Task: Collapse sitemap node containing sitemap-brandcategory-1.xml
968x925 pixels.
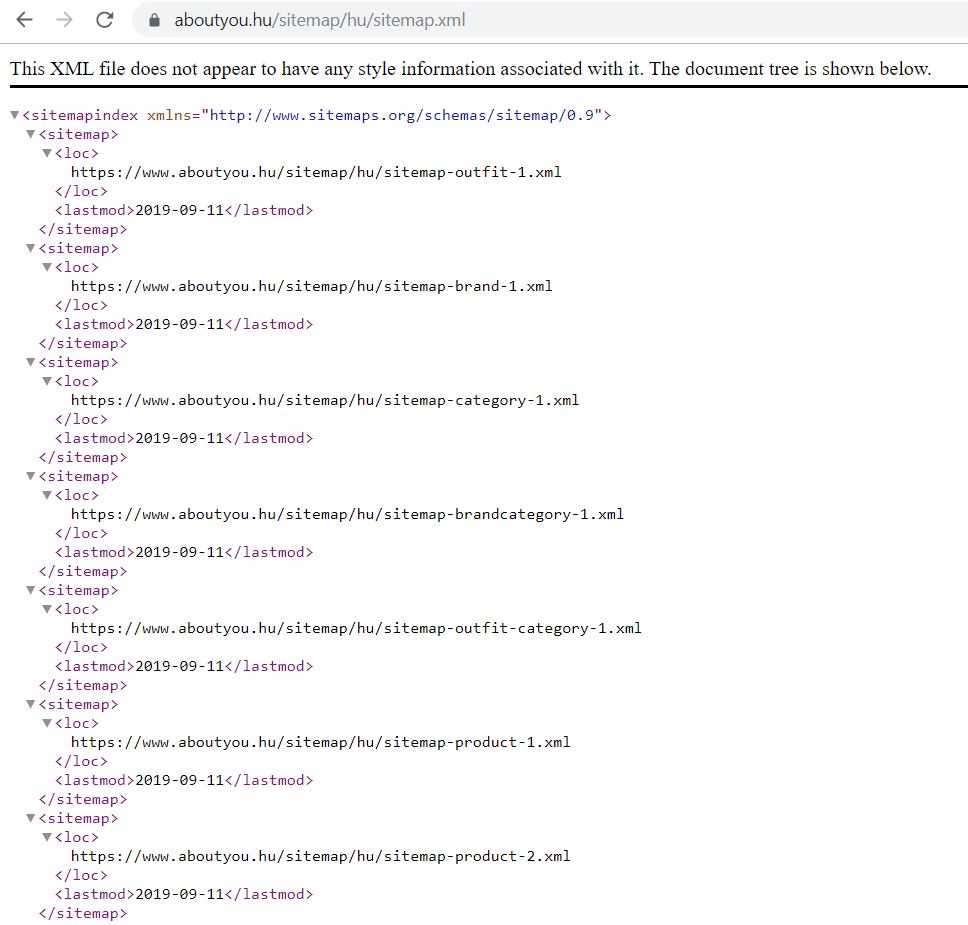Action: coord(30,476)
